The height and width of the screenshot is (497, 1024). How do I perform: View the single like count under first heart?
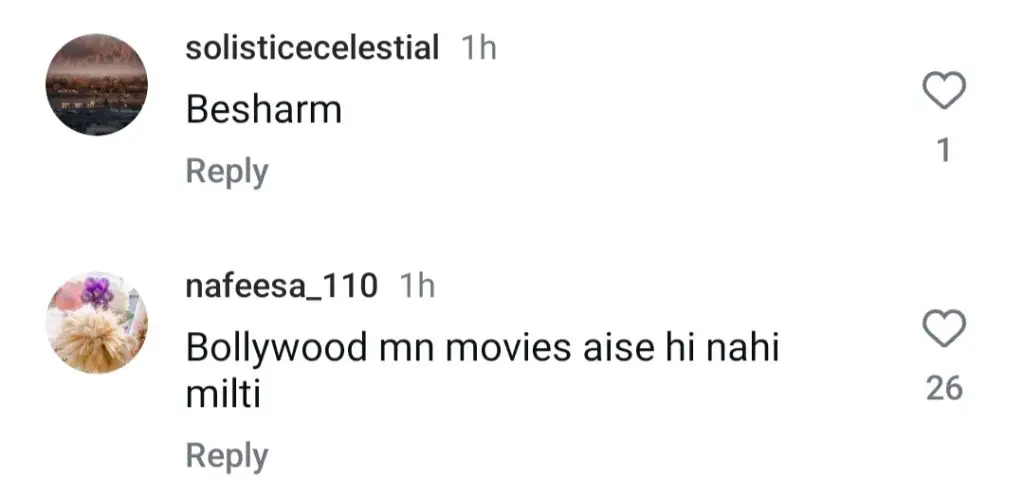(944, 151)
